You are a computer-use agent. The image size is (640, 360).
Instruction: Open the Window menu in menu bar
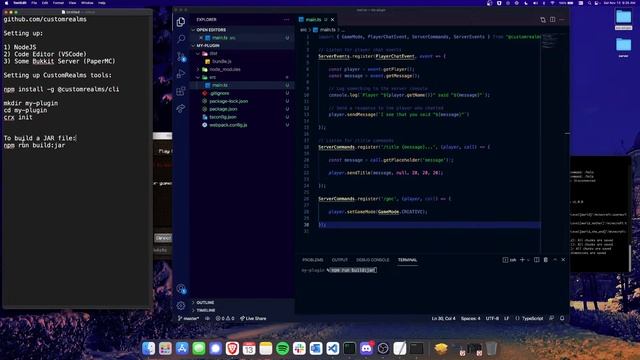pos(87,3)
